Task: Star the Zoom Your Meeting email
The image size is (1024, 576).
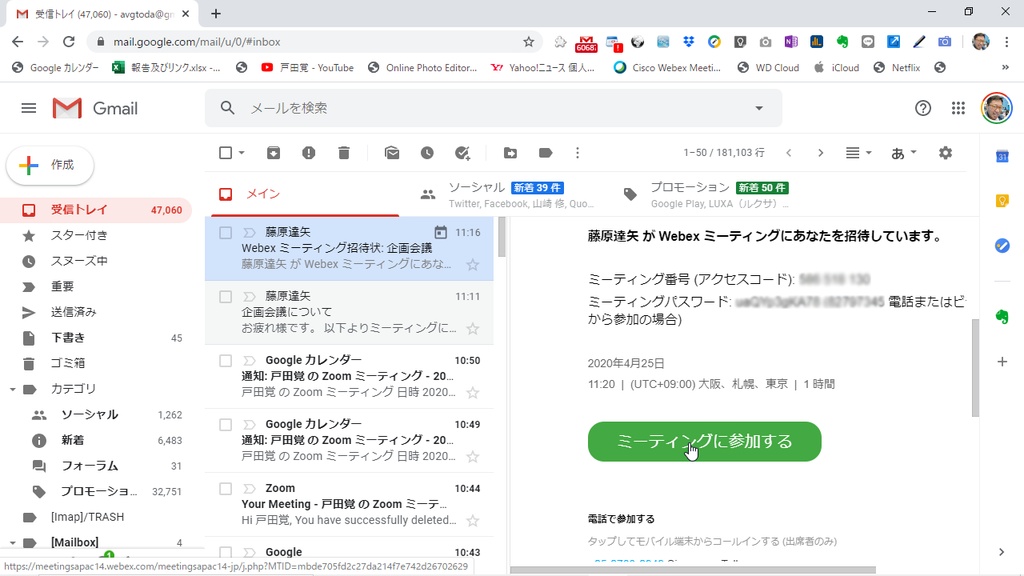Action: pyautogui.click(x=473, y=520)
